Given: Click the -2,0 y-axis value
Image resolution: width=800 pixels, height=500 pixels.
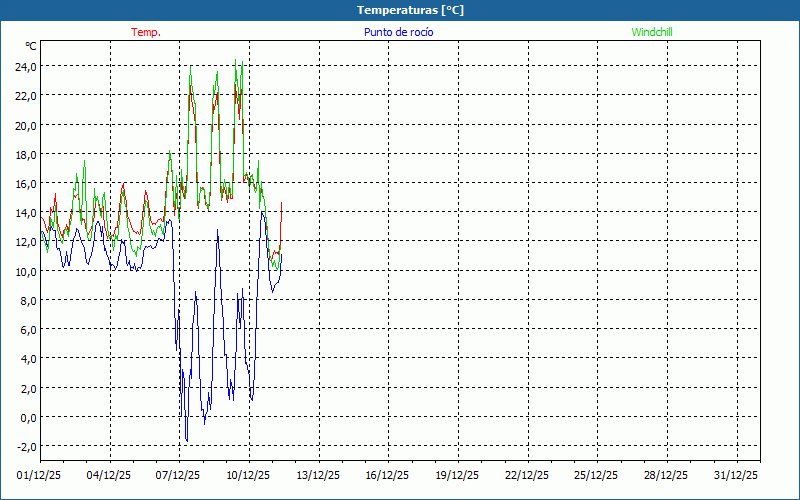Looking at the screenshot, I should (27, 446).
